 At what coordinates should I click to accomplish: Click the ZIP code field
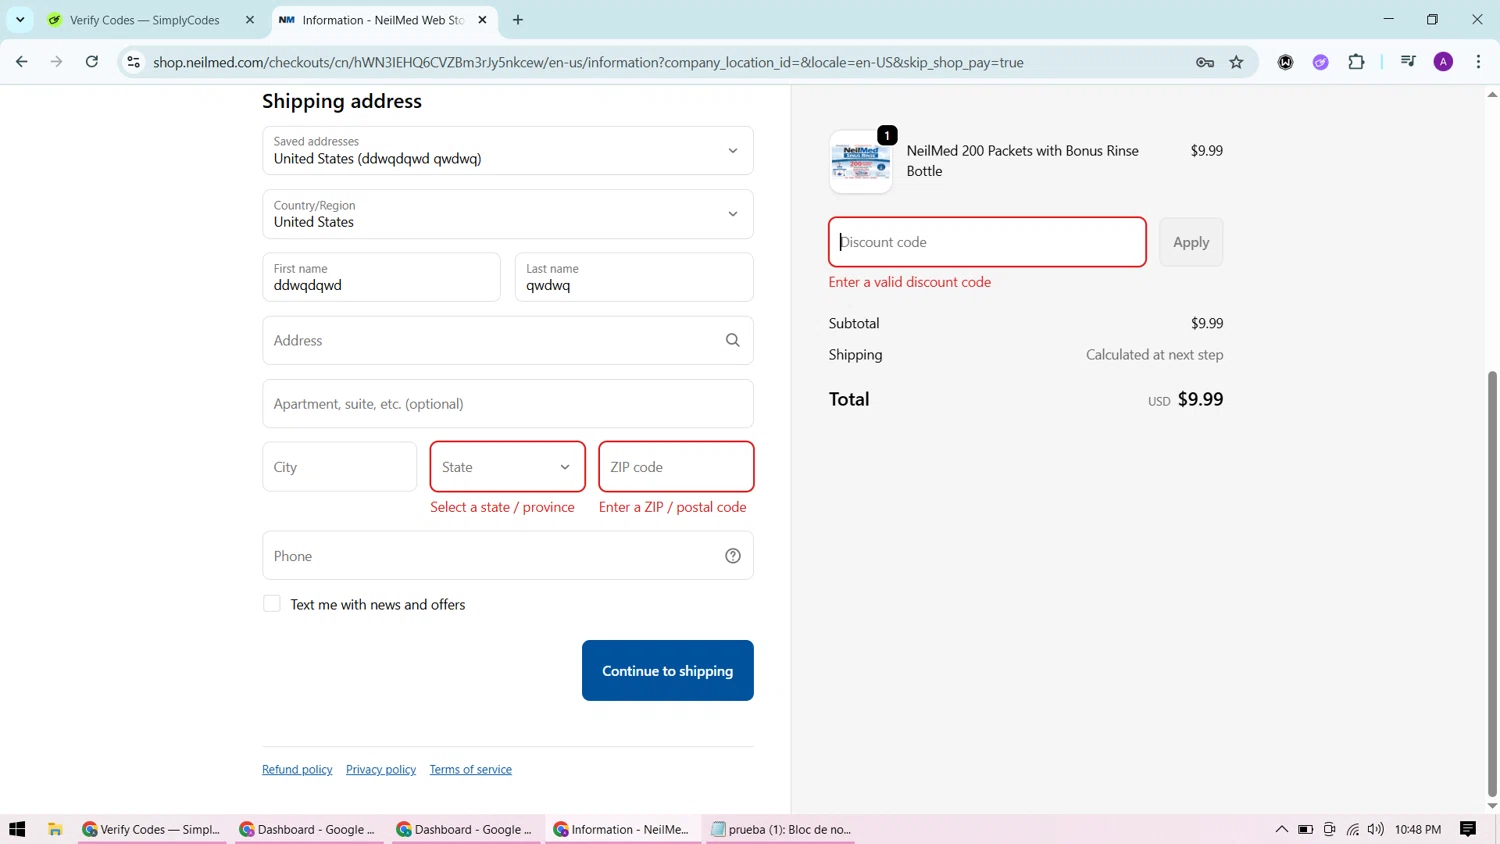[676, 467]
